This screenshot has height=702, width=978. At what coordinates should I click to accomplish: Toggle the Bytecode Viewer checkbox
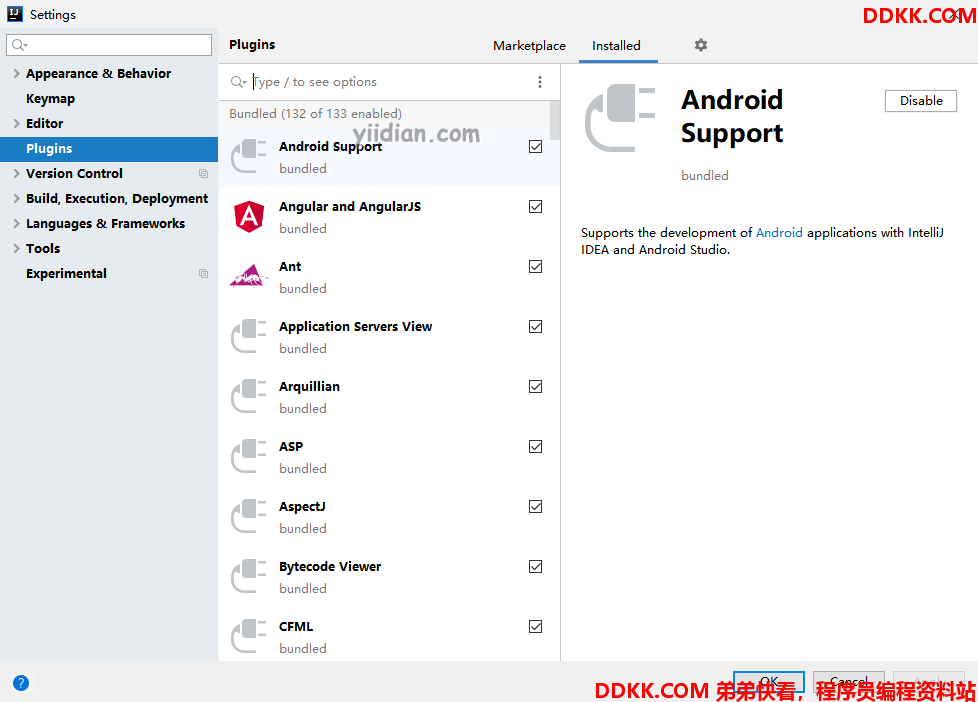pyautogui.click(x=535, y=566)
